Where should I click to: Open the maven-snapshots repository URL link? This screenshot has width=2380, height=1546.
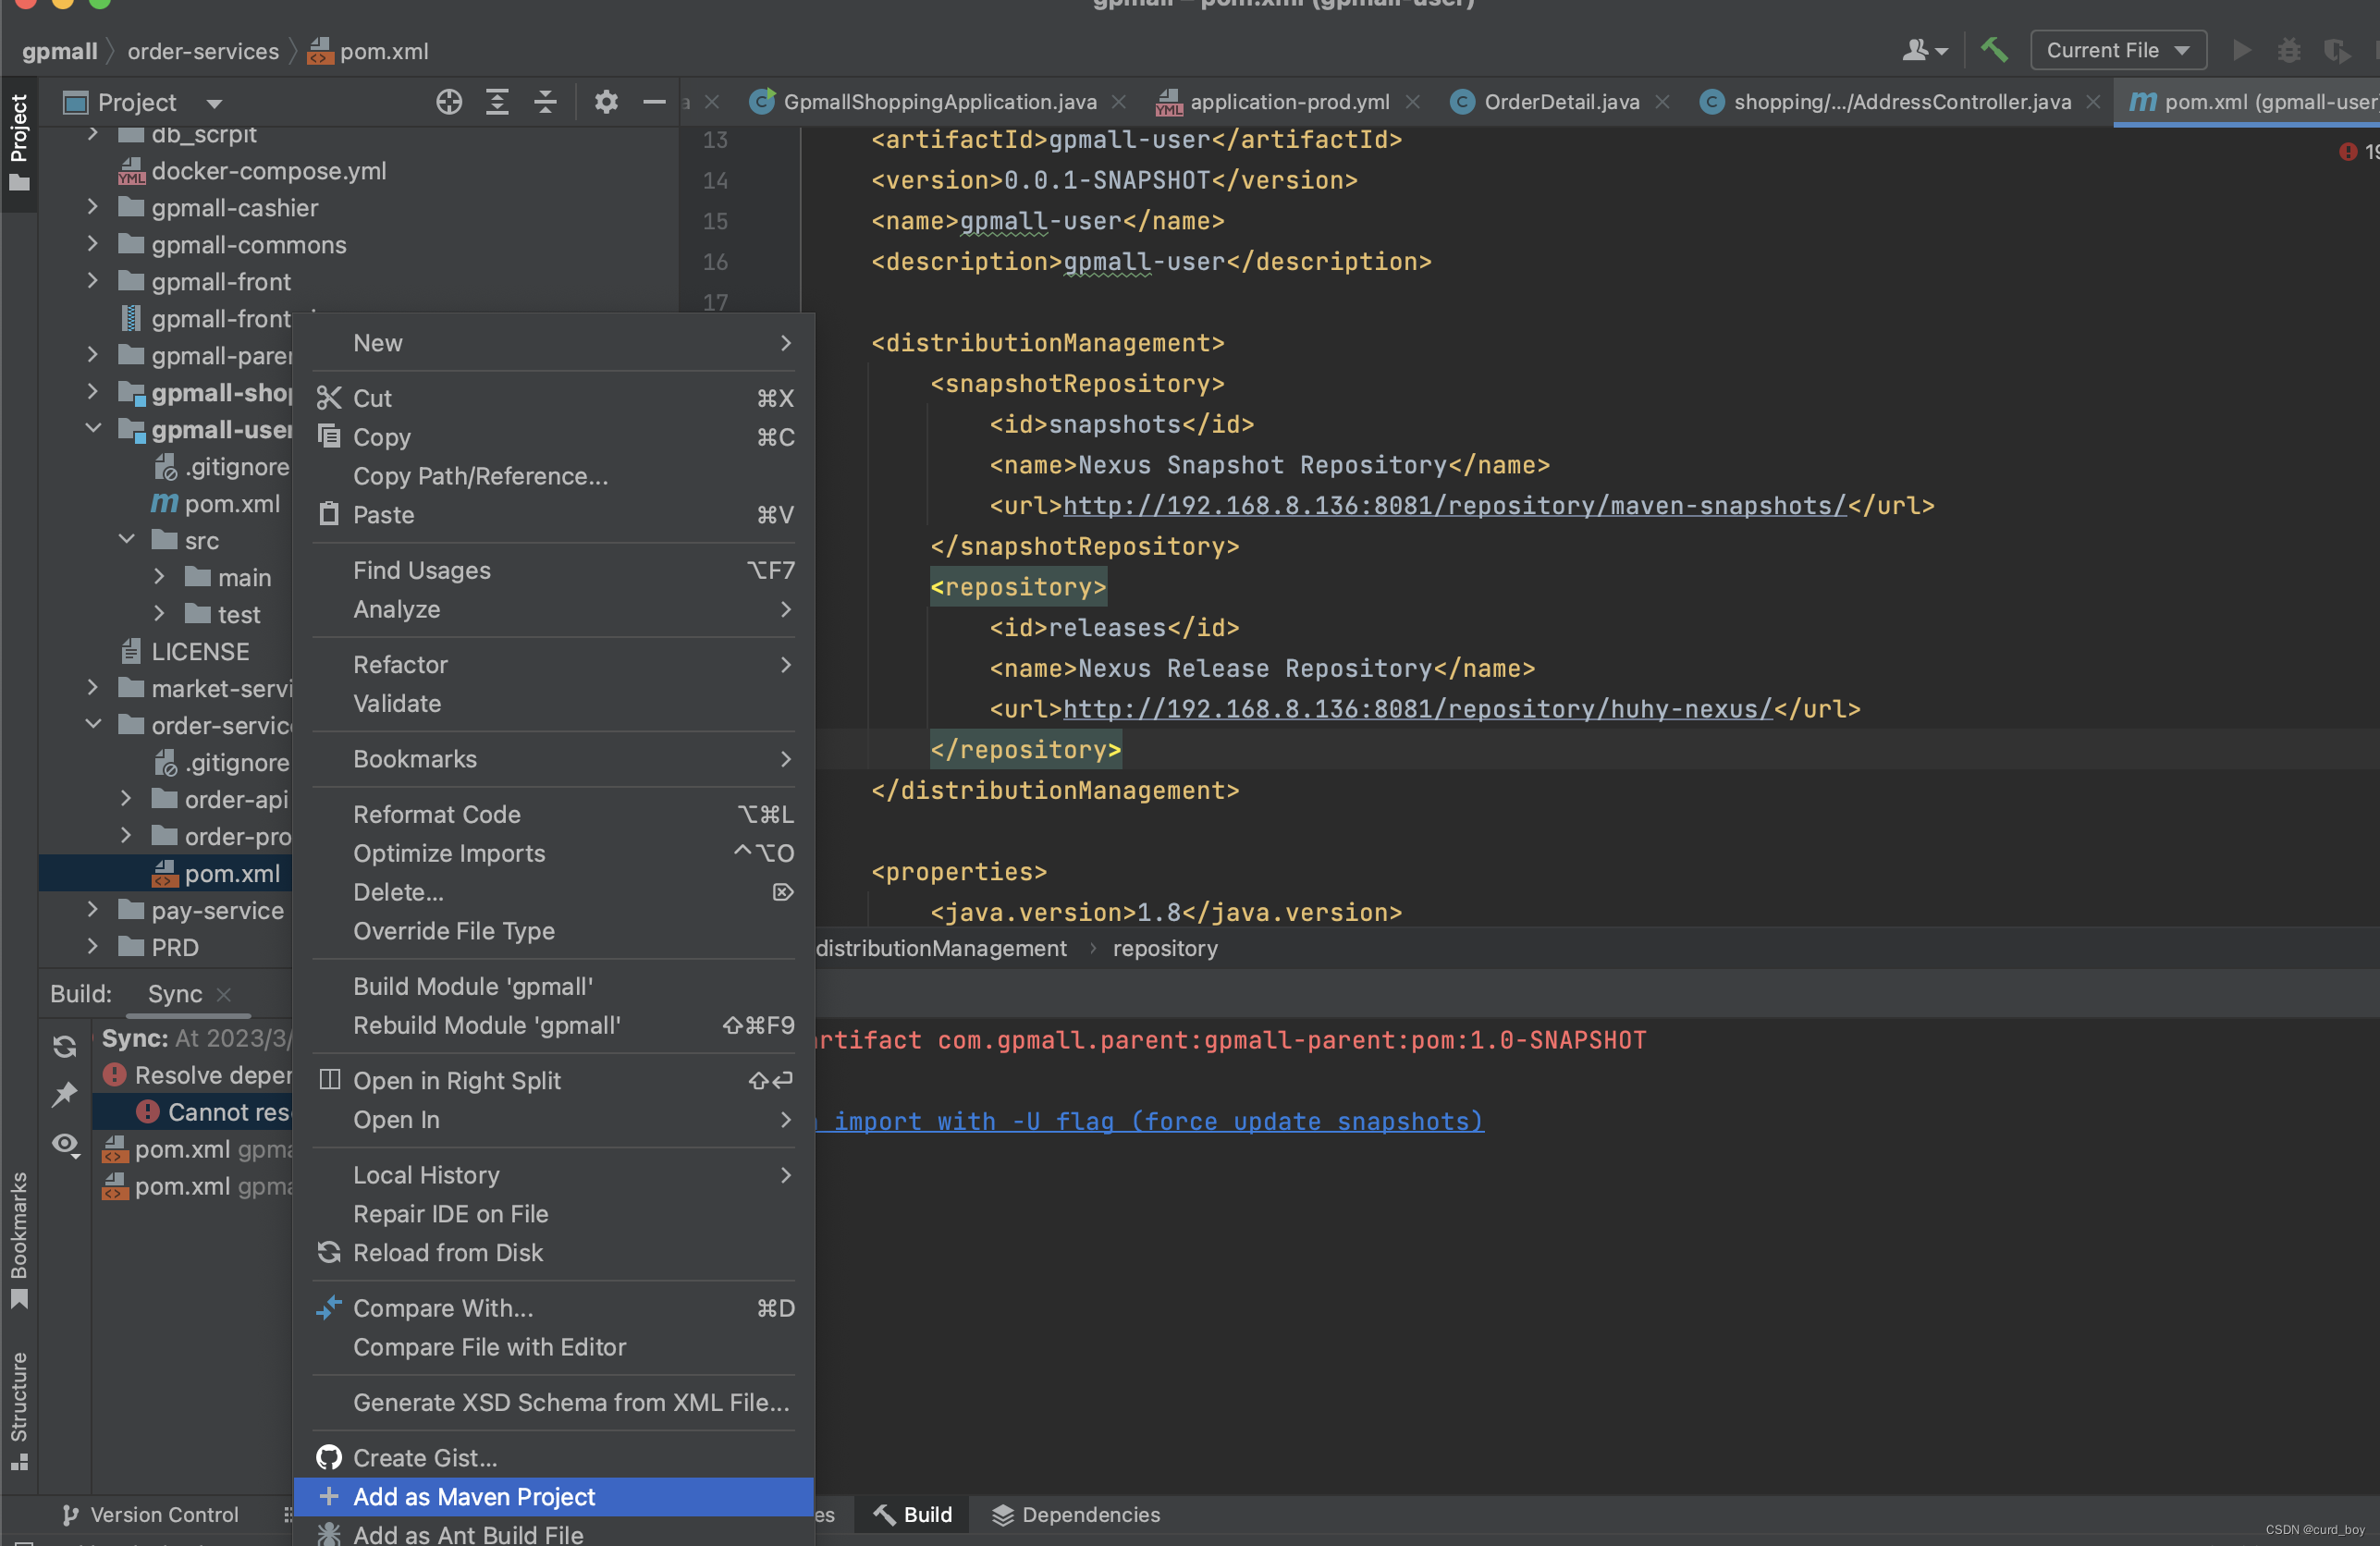click(1454, 505)
